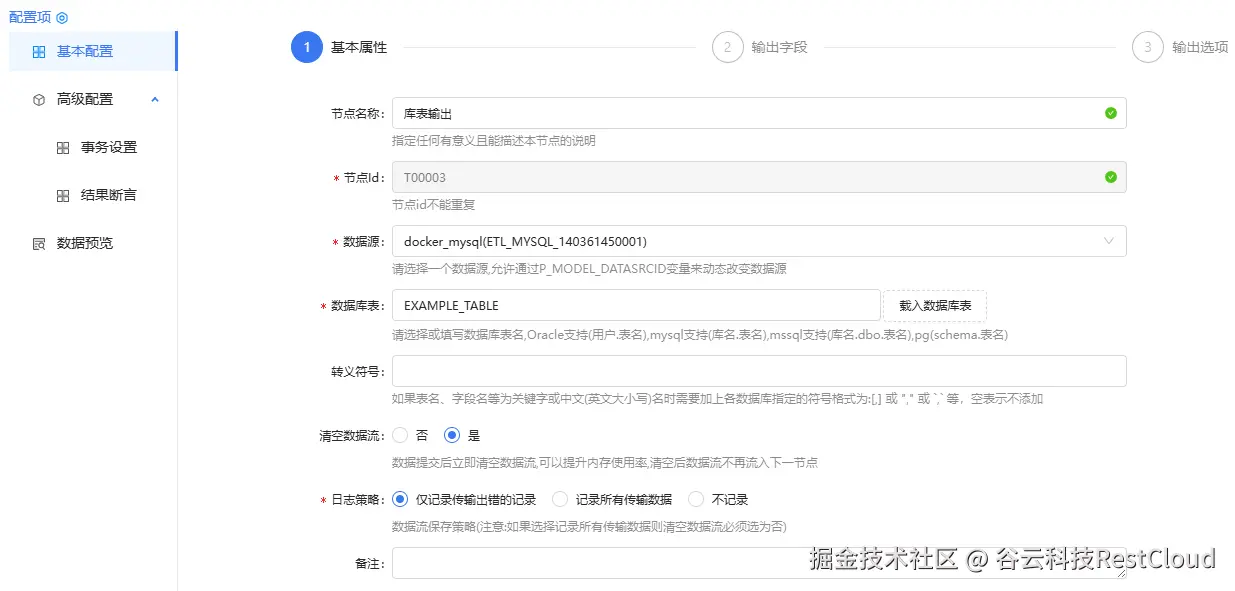Click the 清空数据流 field label
Viewport: 1235px width, 591px height.
[352, 435]
